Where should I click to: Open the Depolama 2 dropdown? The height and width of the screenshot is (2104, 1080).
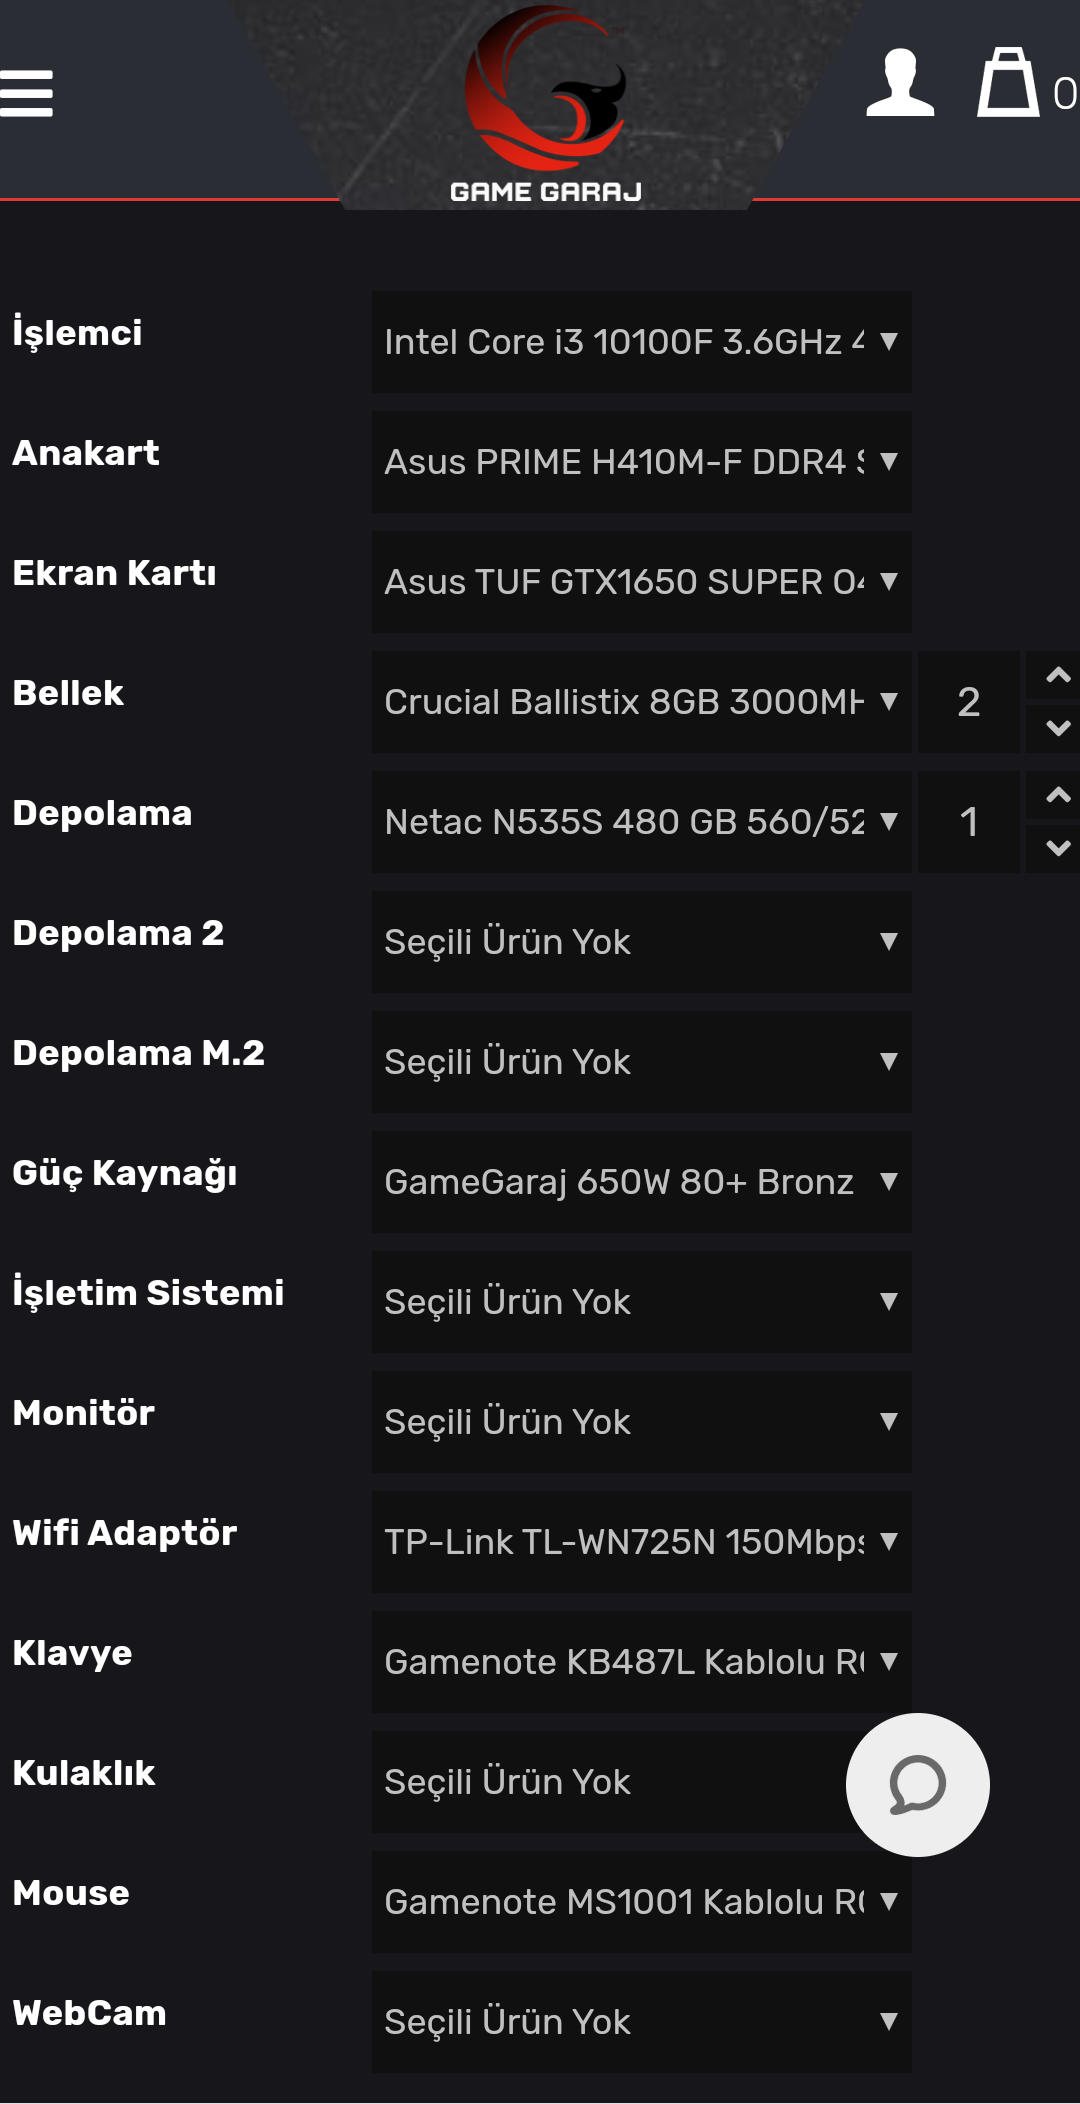pyautogui.click(x=640, y=941)
